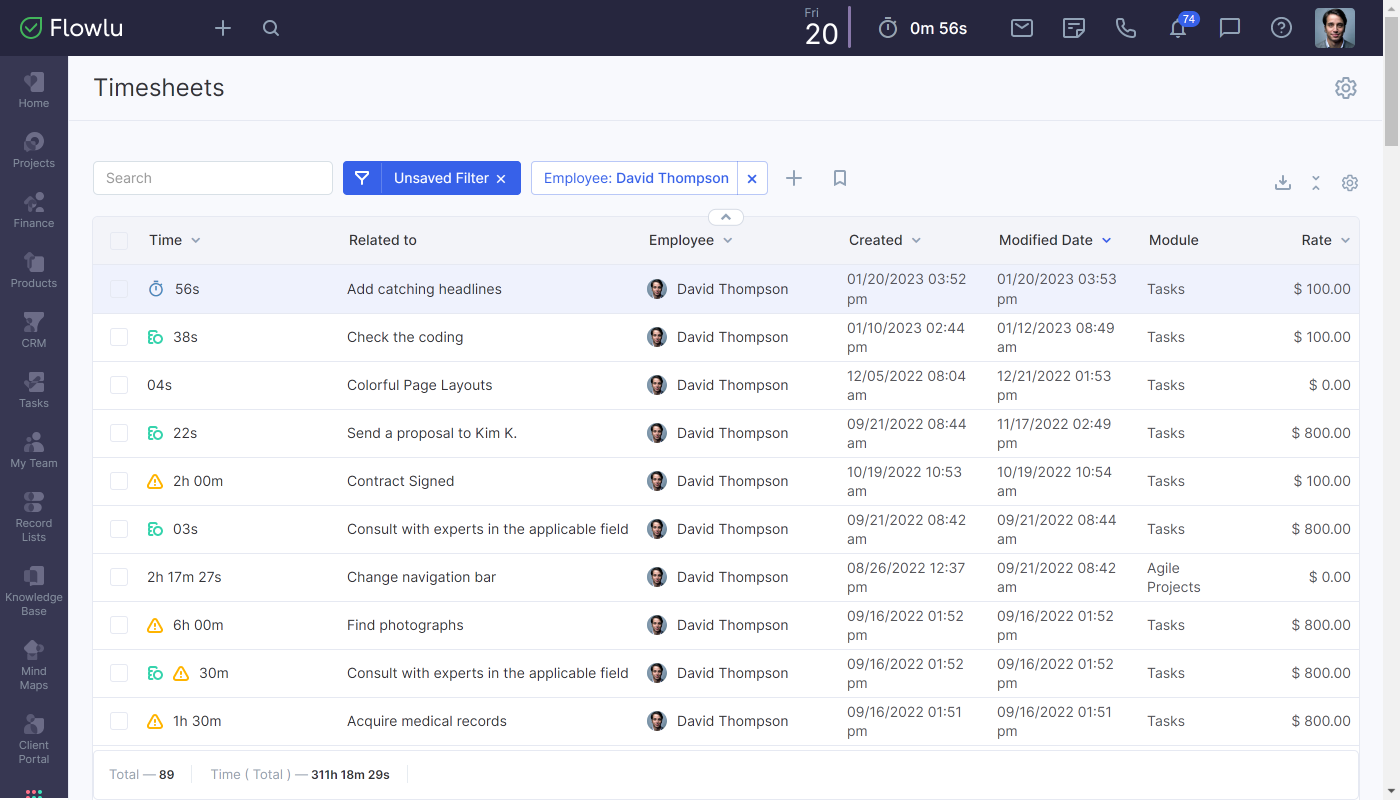Remove Employee David Thompson filter
Image resolution: width=1400 pixels, height=800 pixels.
click(x=752, y=178)
